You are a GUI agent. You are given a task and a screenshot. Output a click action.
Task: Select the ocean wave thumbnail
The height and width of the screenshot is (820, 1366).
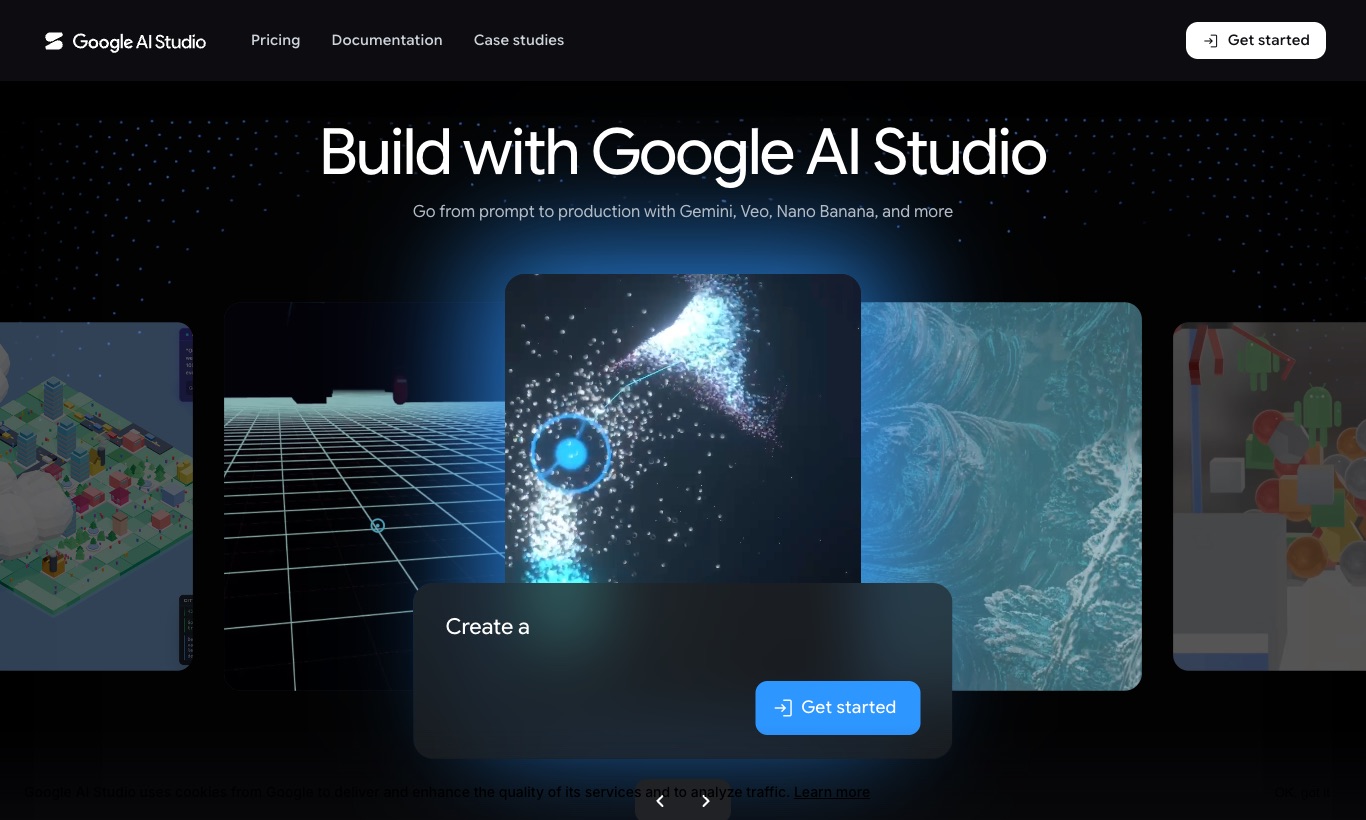1001,496
